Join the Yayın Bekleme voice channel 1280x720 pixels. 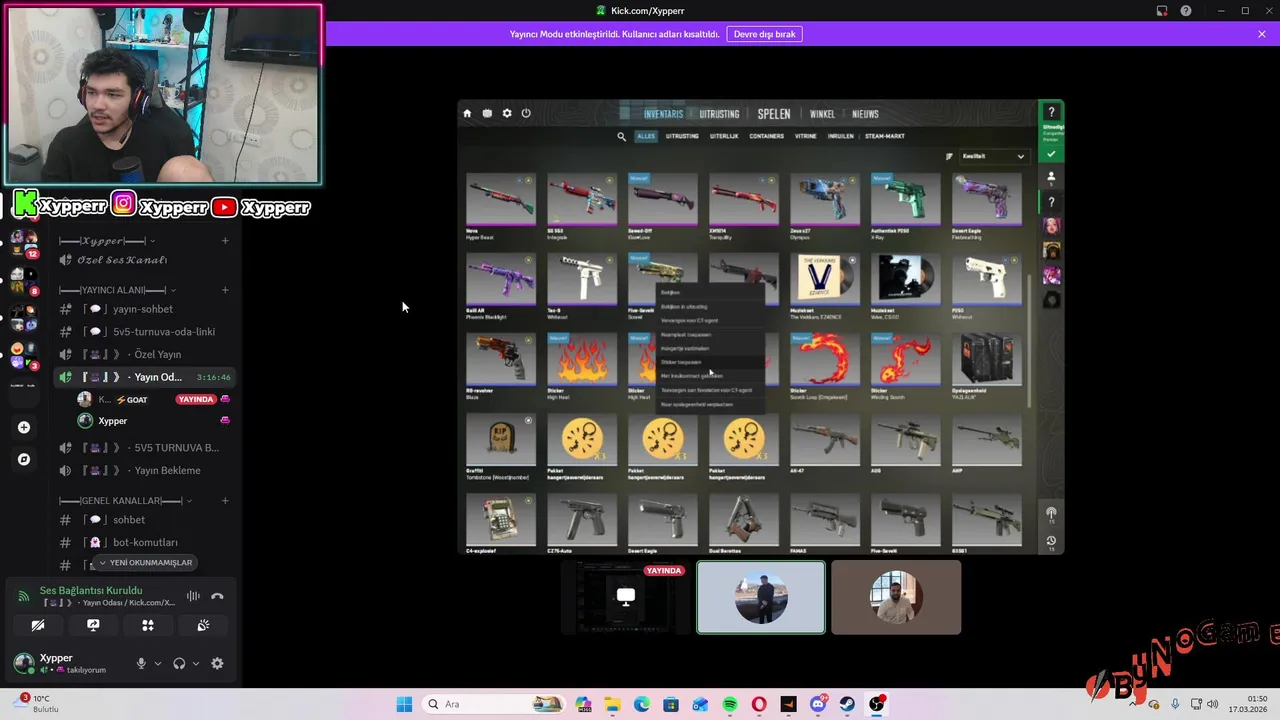point(146,470)
